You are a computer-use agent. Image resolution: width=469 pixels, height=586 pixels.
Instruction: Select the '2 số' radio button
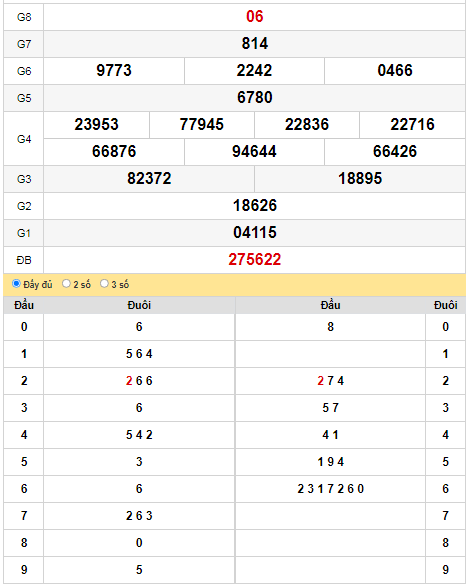(x=66, y=284)
